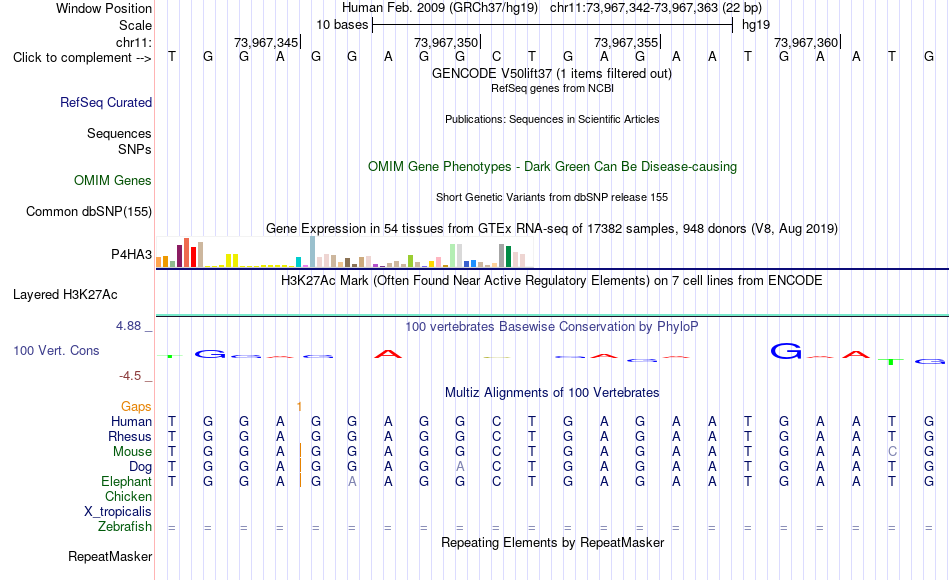Click the 73,967,360 ruler coordinate

806,42
